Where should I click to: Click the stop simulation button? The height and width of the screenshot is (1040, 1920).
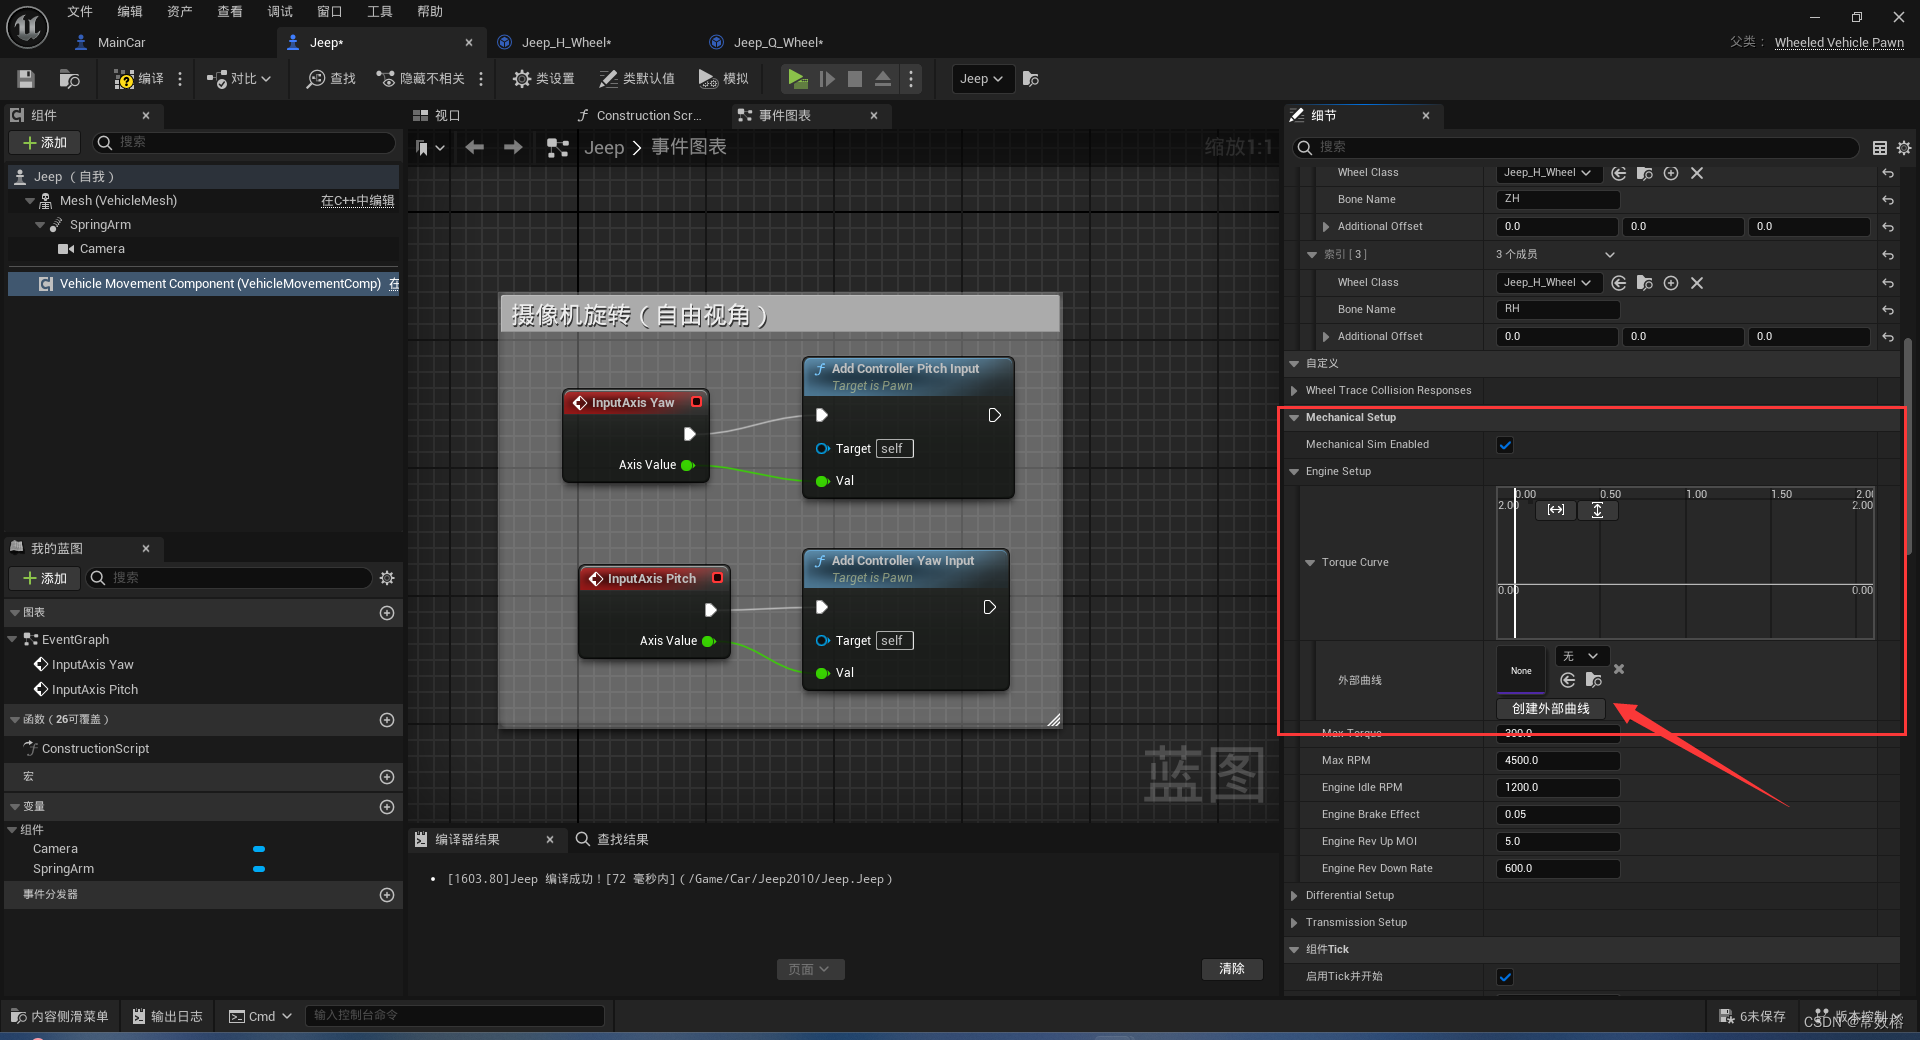coord(855,79)
